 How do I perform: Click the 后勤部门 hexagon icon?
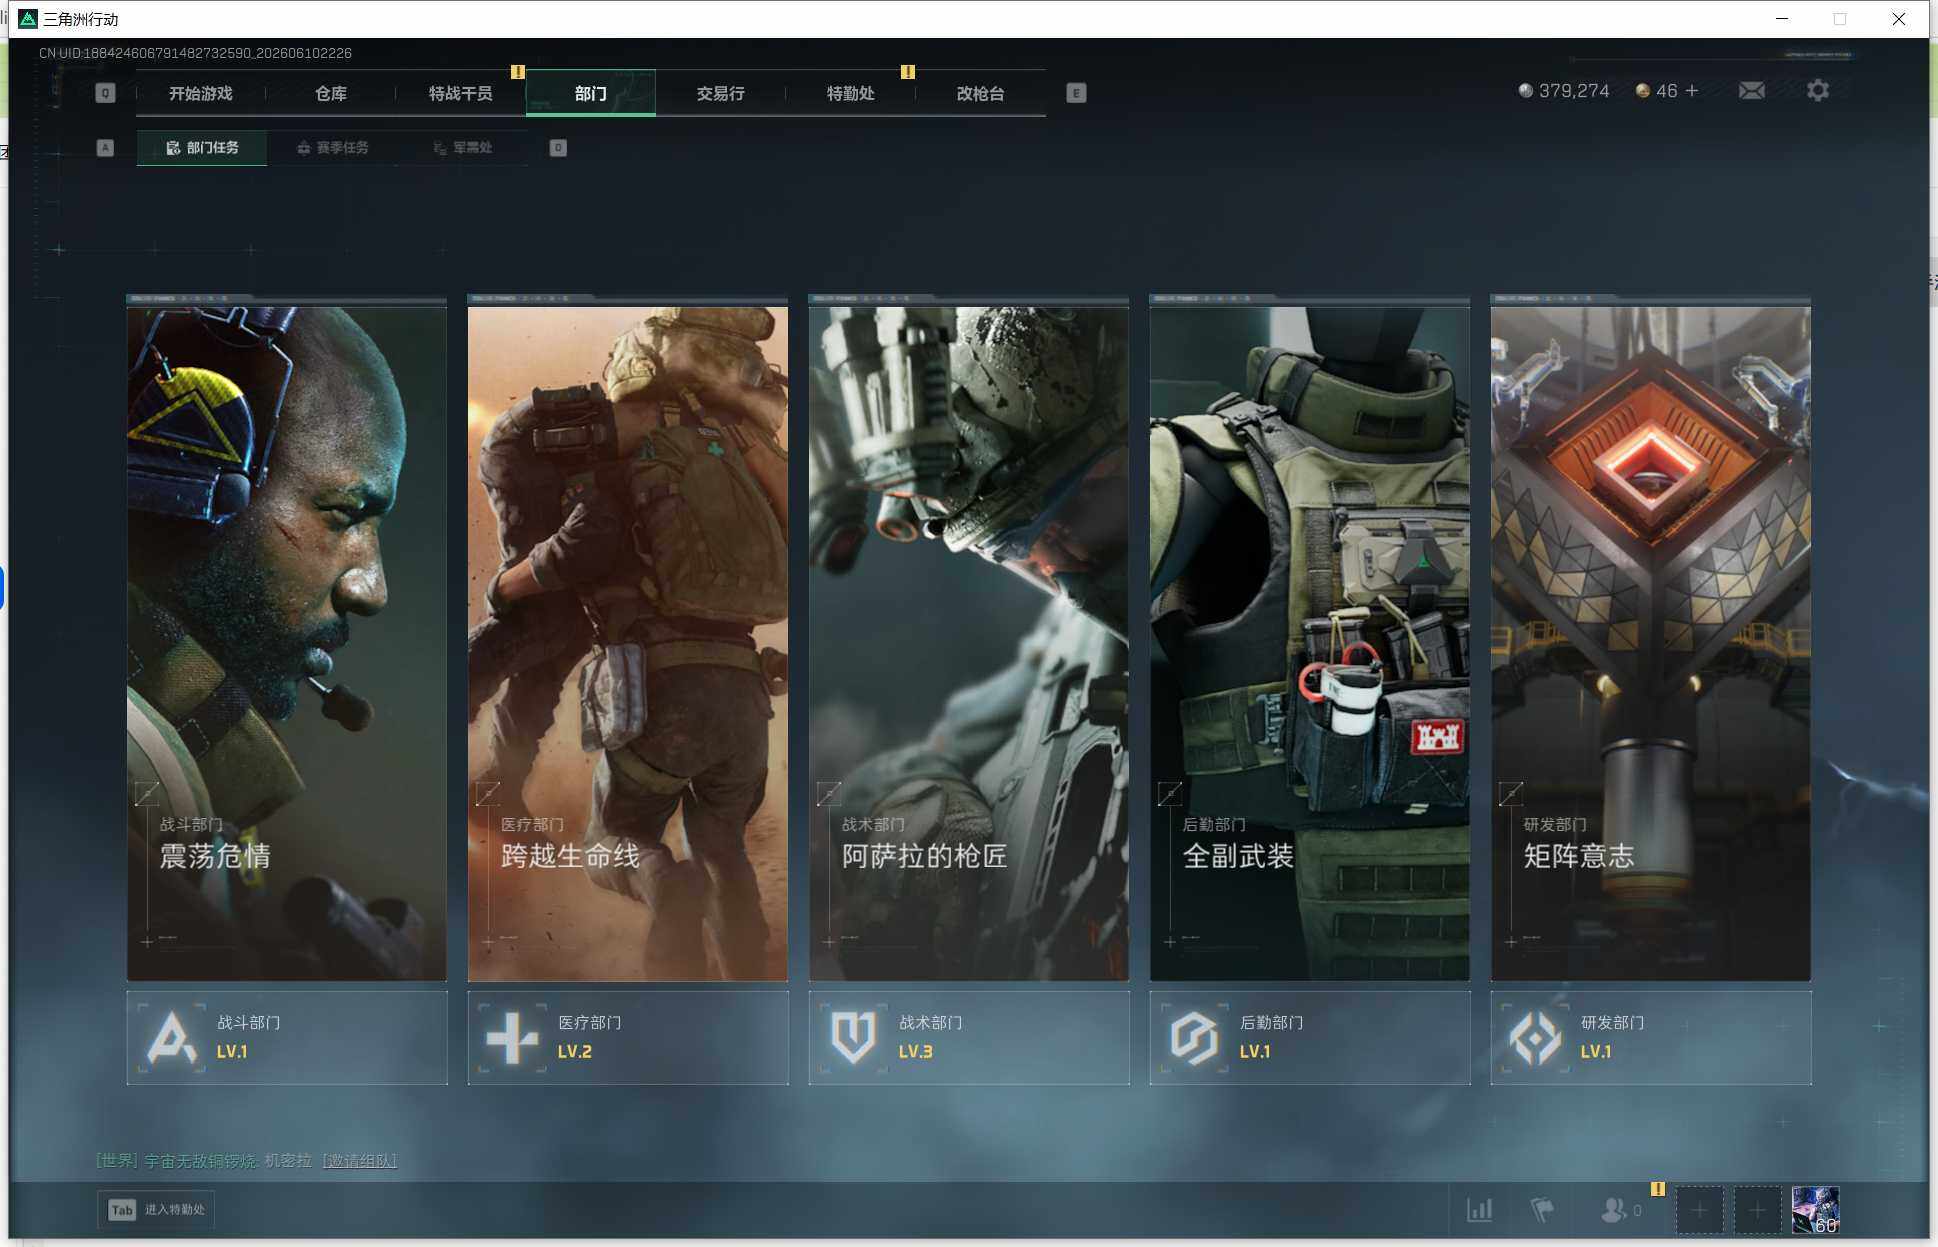1194,1038
